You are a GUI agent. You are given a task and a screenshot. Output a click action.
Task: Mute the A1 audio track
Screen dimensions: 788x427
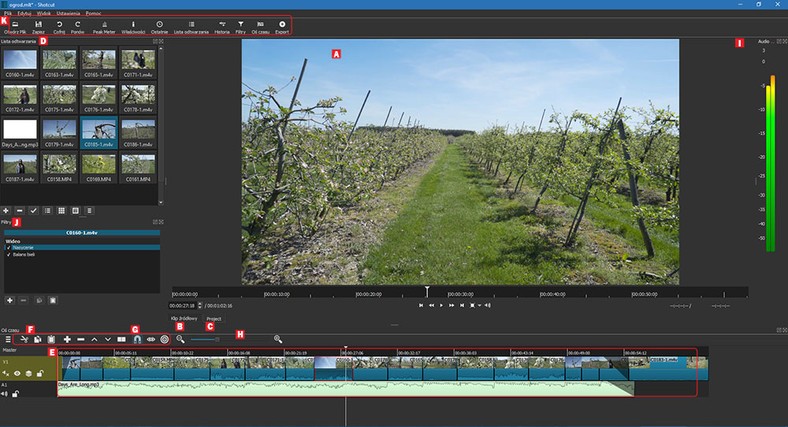(x=6, y=394)
